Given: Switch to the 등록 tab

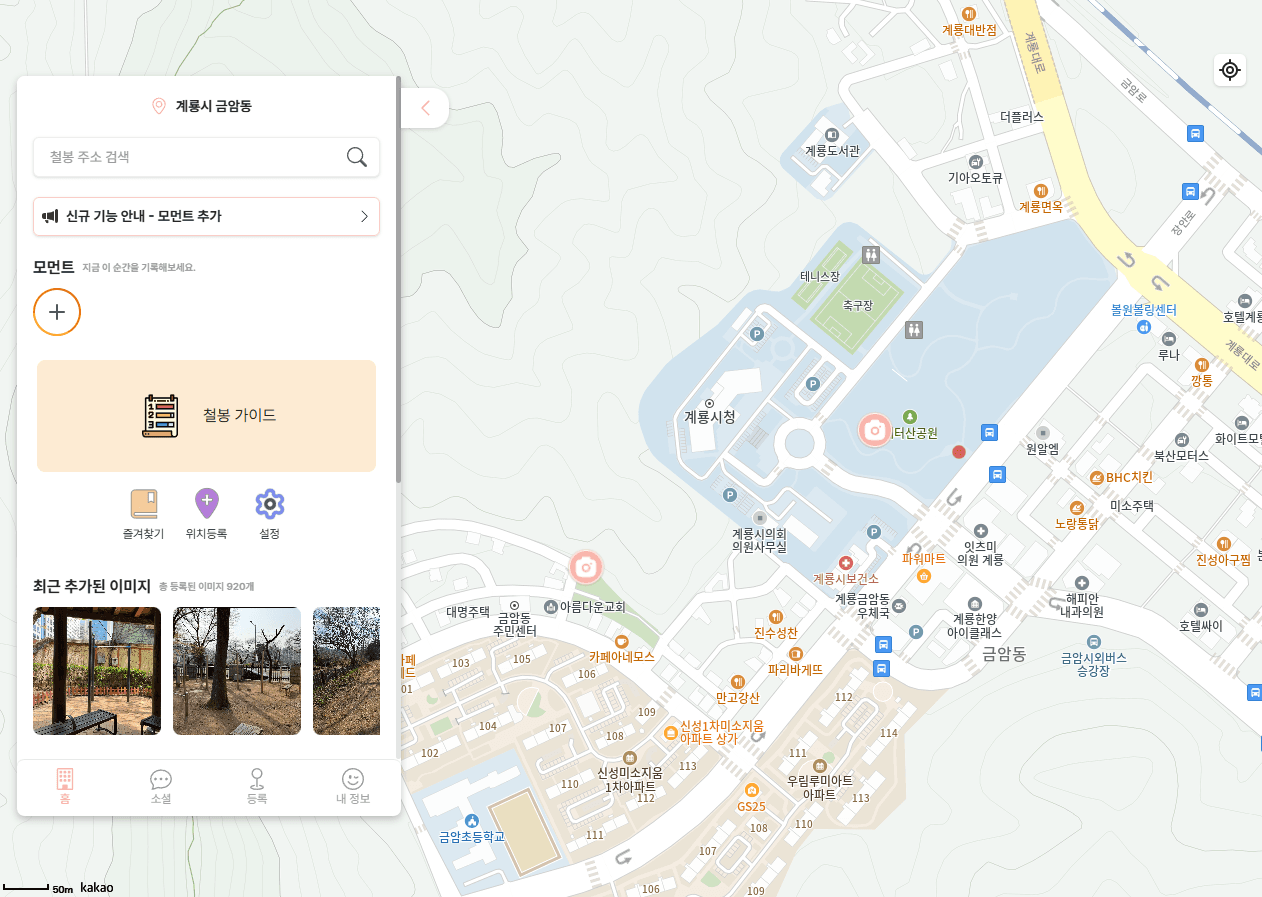Looking at the screenshot, I should click(257, 786).
